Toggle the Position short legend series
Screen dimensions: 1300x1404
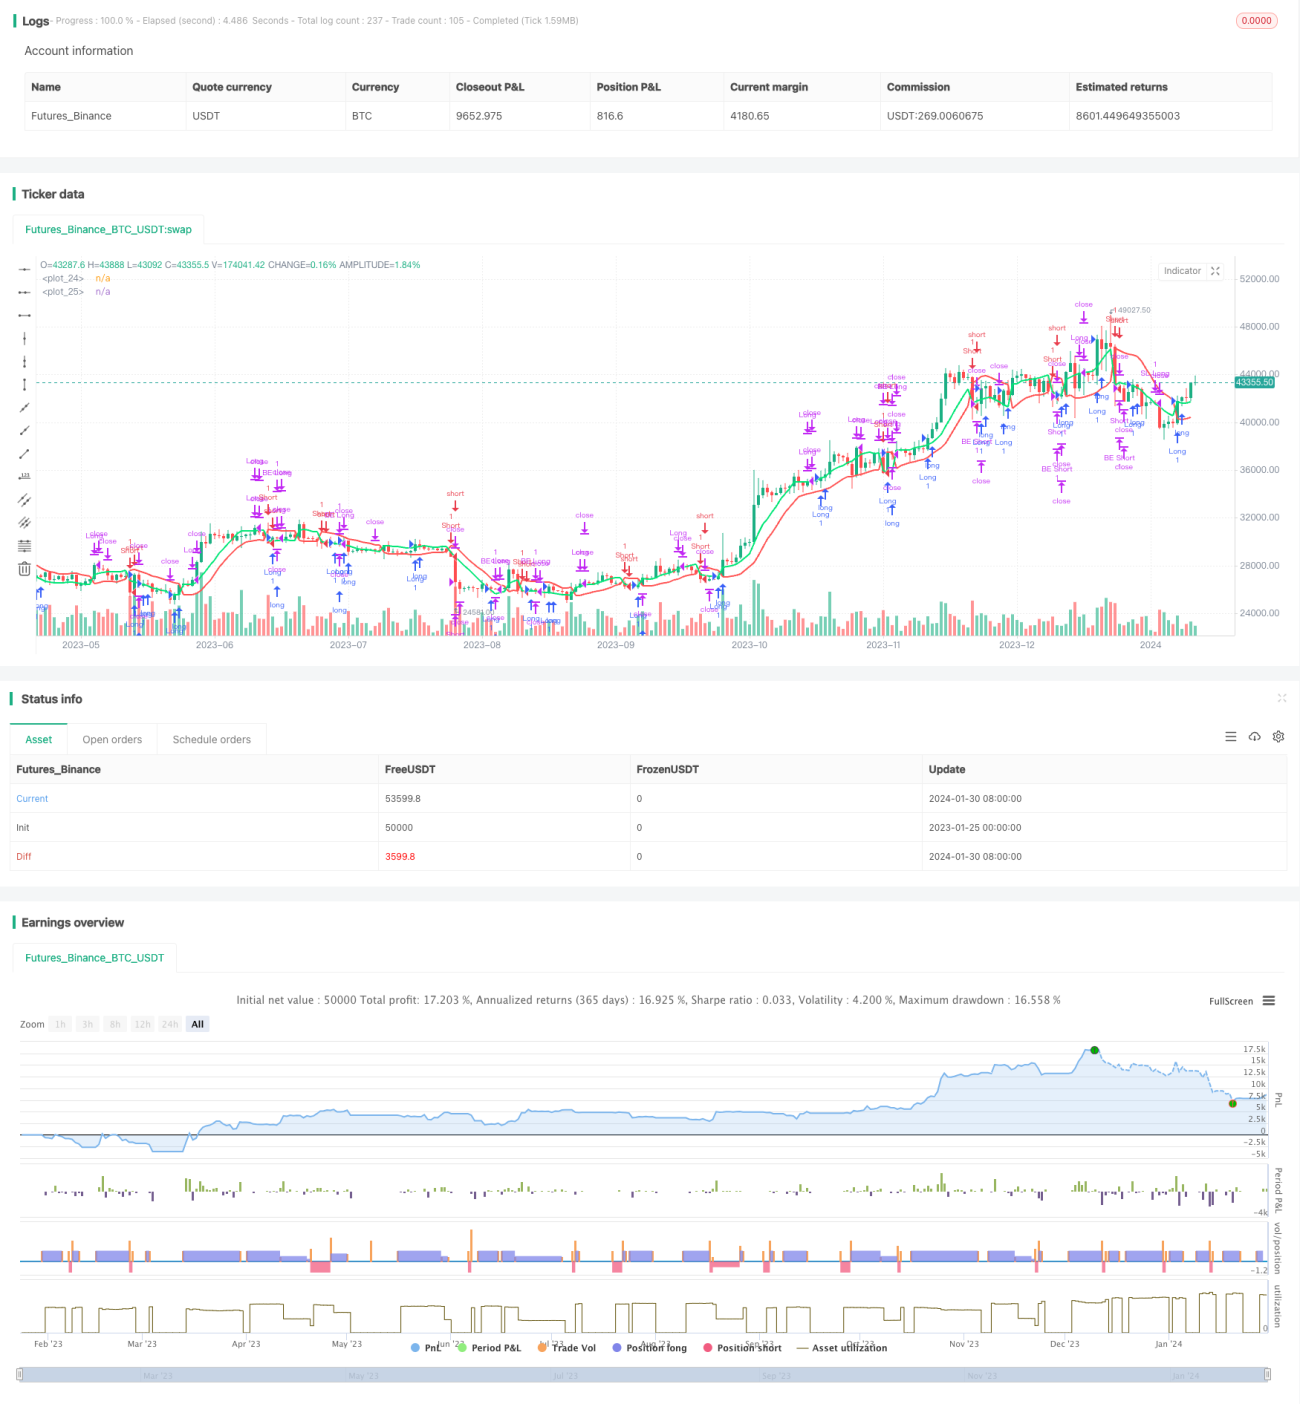[x=742, y=1348]
